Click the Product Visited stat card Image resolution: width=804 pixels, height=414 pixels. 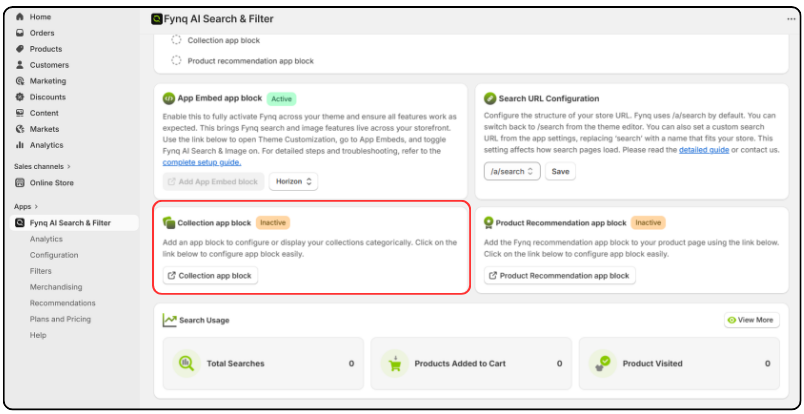(x=679, y=363)
